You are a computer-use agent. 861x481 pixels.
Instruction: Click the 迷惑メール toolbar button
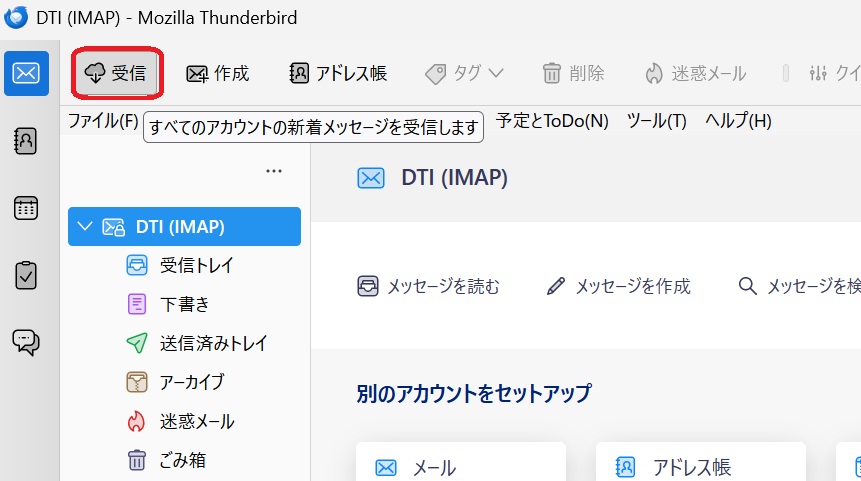click(x=696, y=73)
